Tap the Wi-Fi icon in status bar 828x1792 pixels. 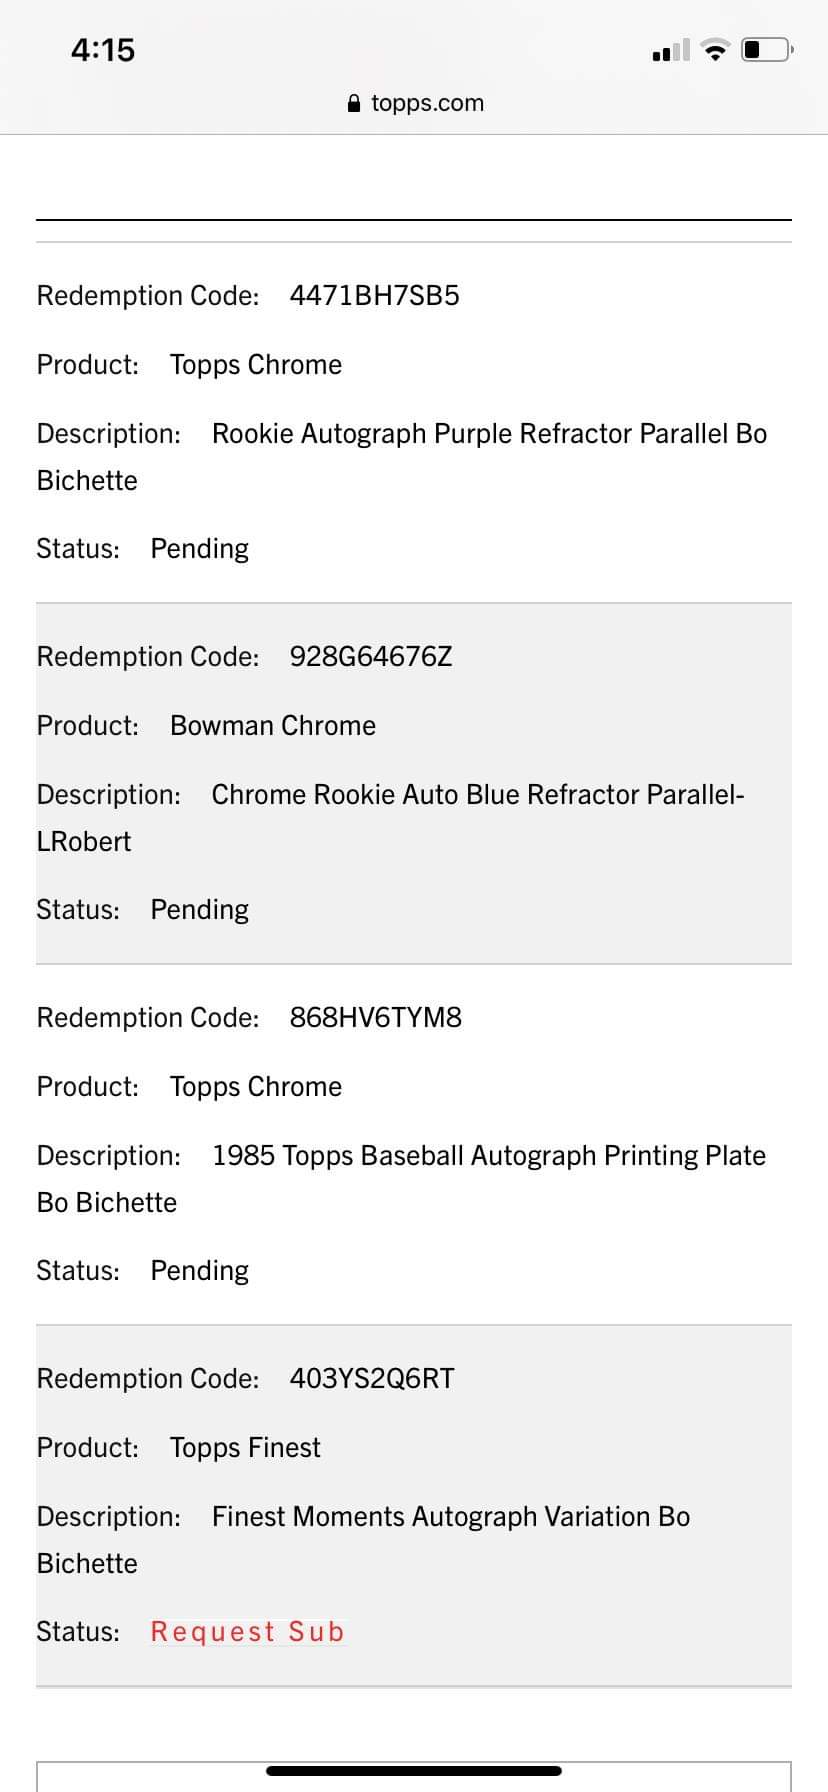(x=715, y=50)
